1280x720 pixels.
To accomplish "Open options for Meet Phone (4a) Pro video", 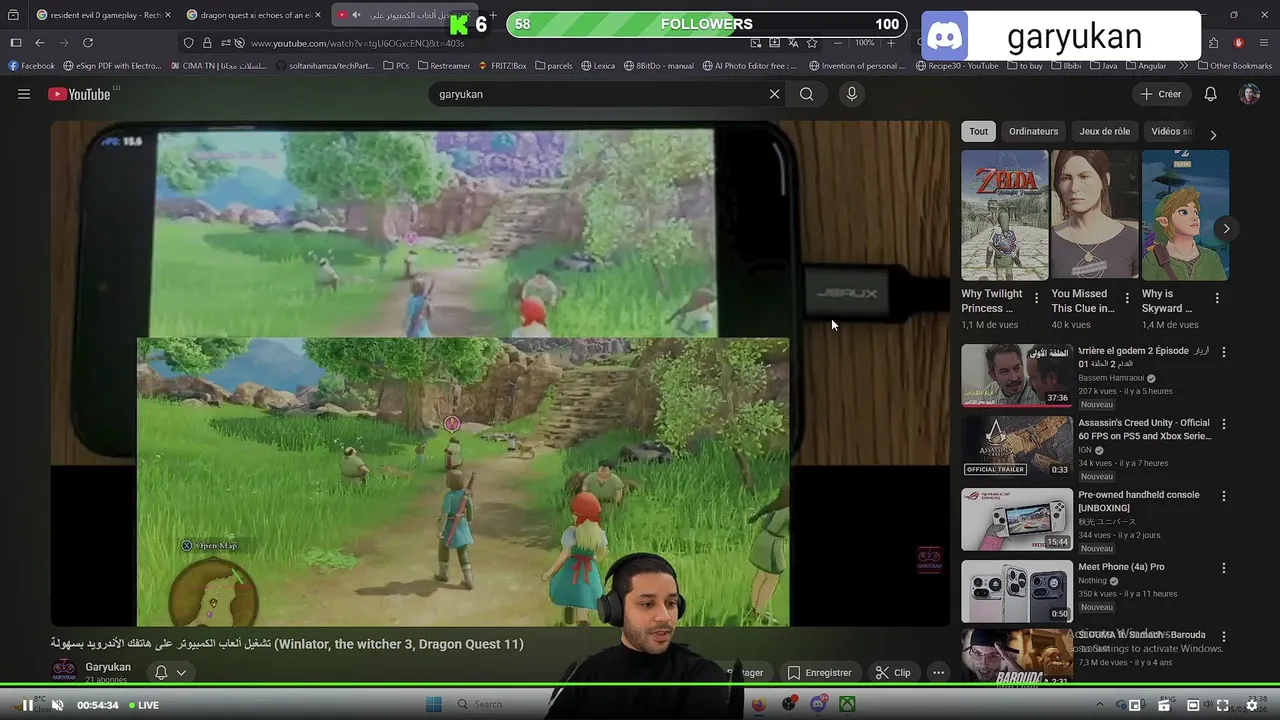I will tap(1224, 567).
